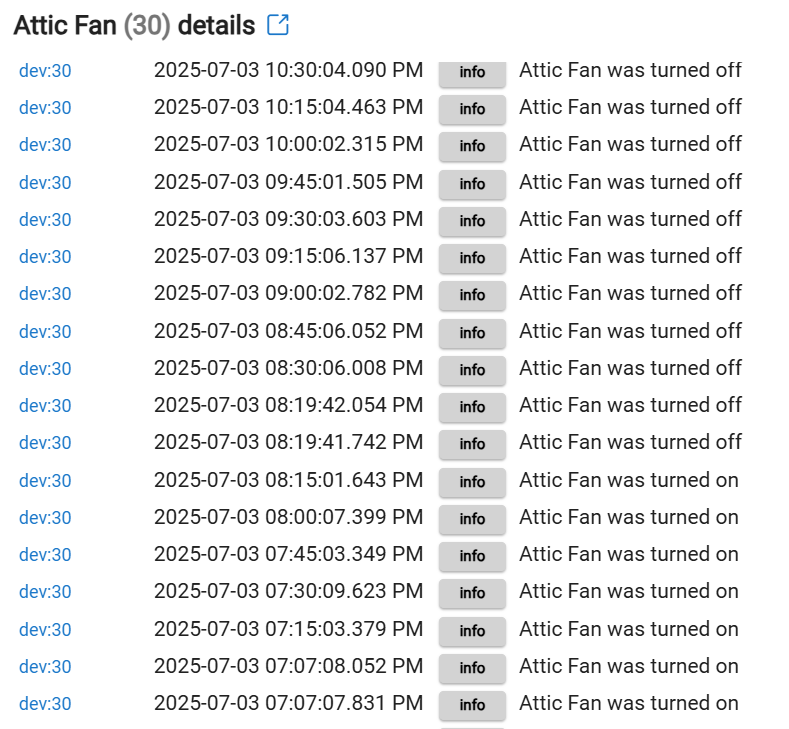This screenshot has width=789, height=729.
Task: Click info badge on 09:30:03.603 PM row
Action: (x=472, y=221)
